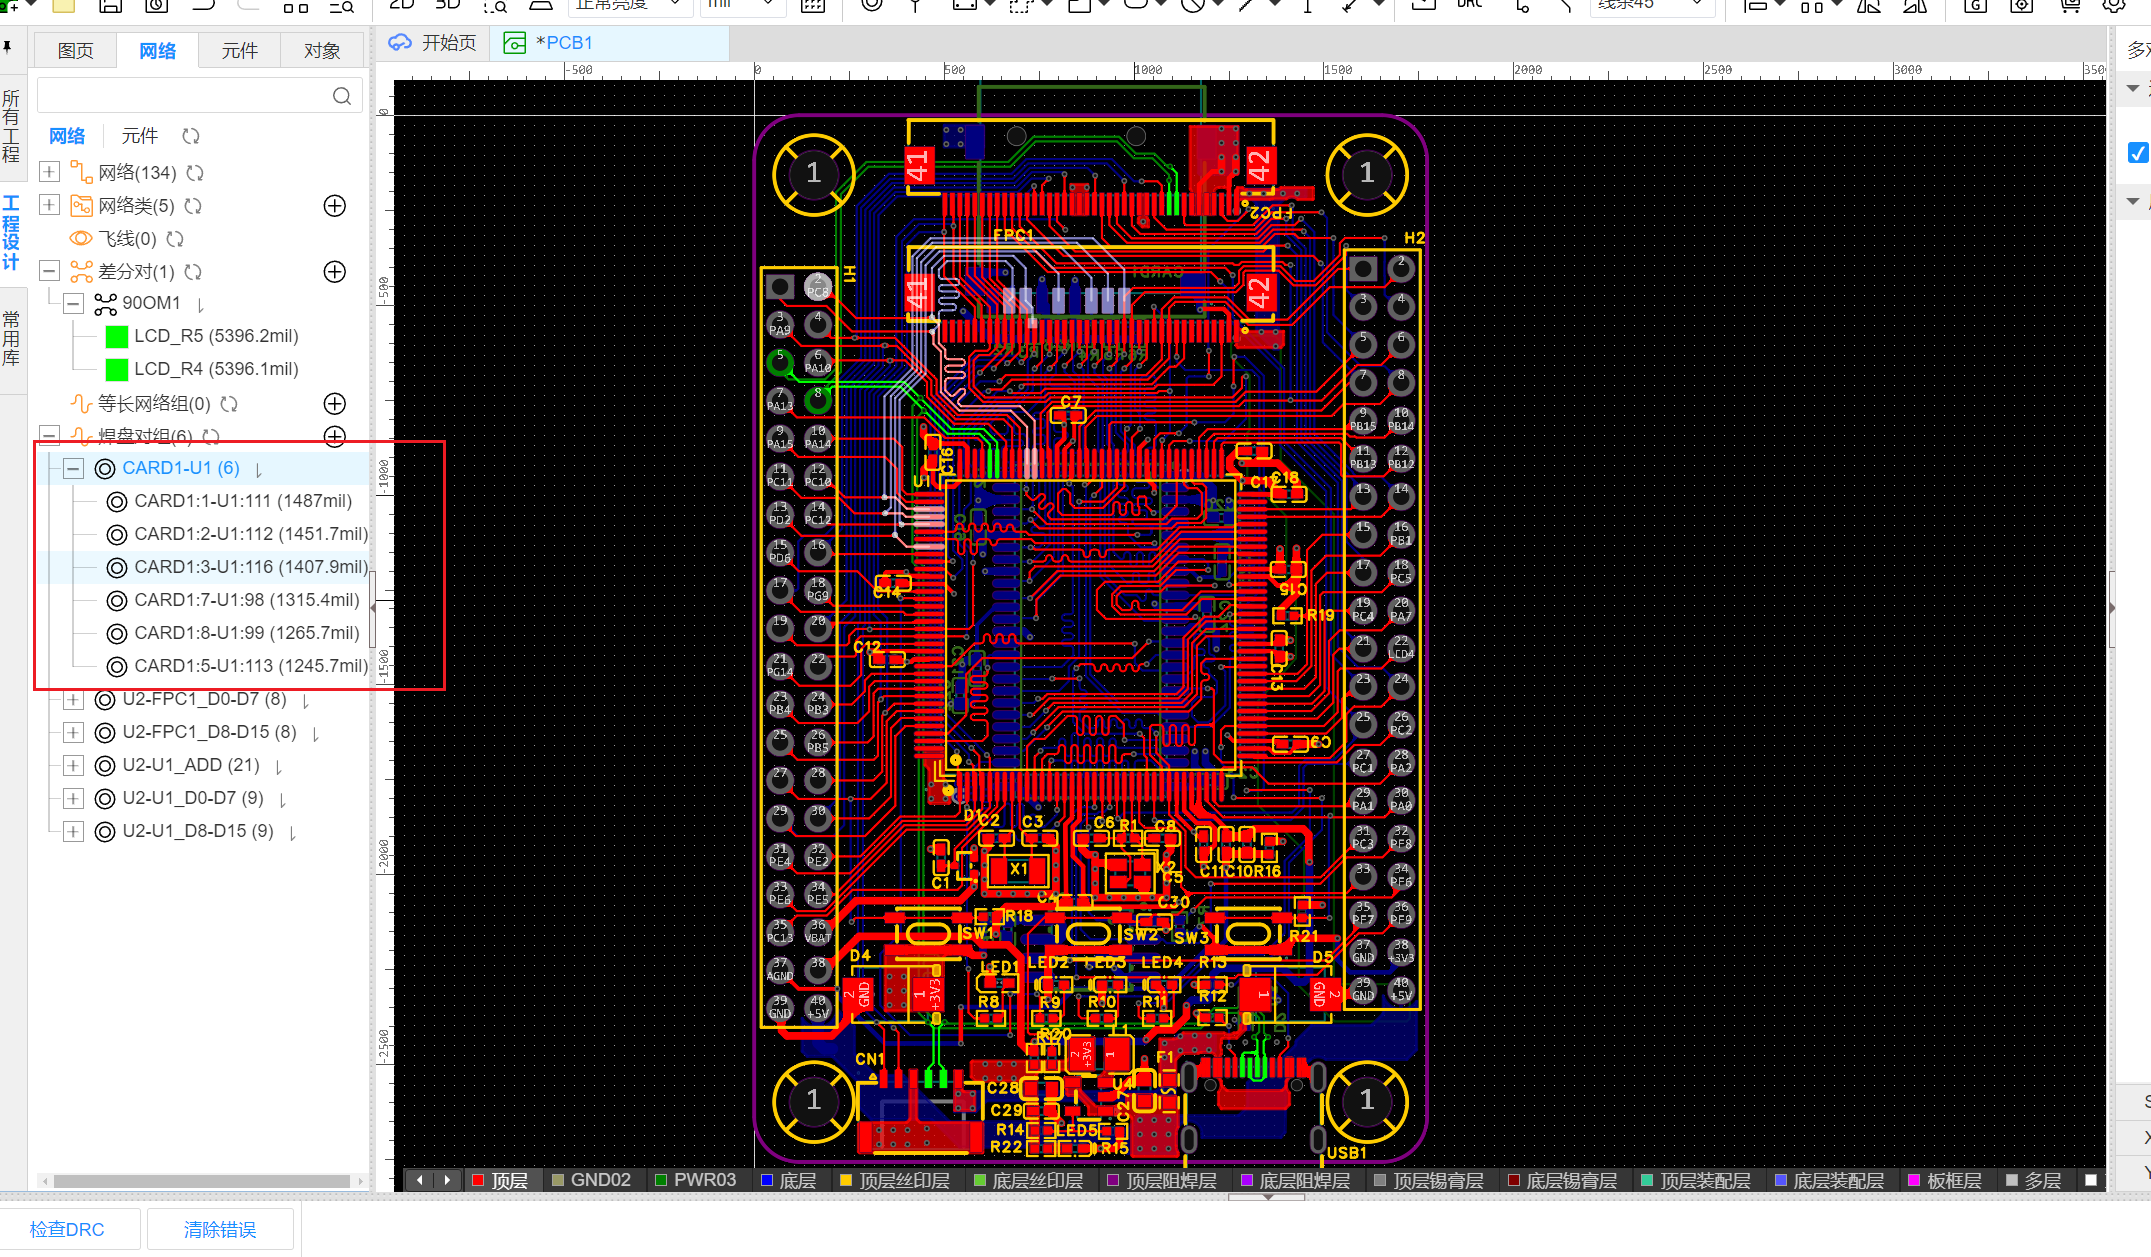Toggle the blue checkbox in the right panel
2151x1257 pixels.
2137,153
